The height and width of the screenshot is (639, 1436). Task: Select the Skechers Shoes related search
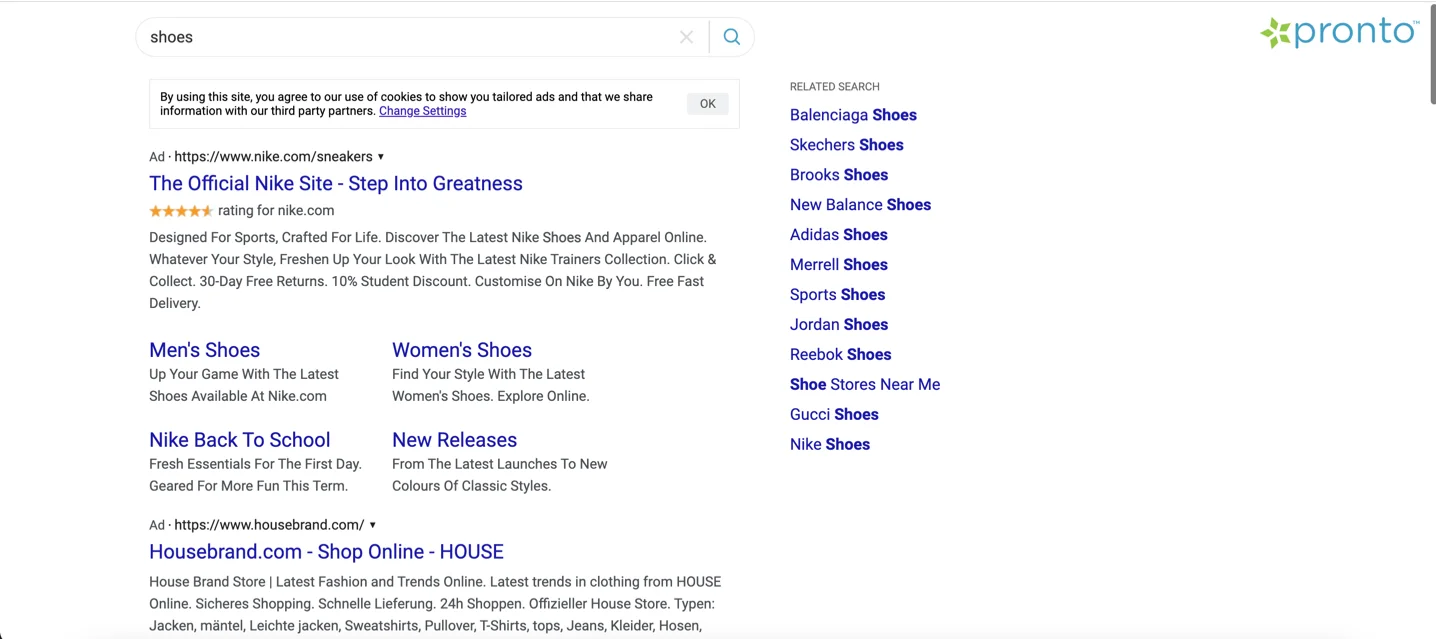(x=846, y=145)
